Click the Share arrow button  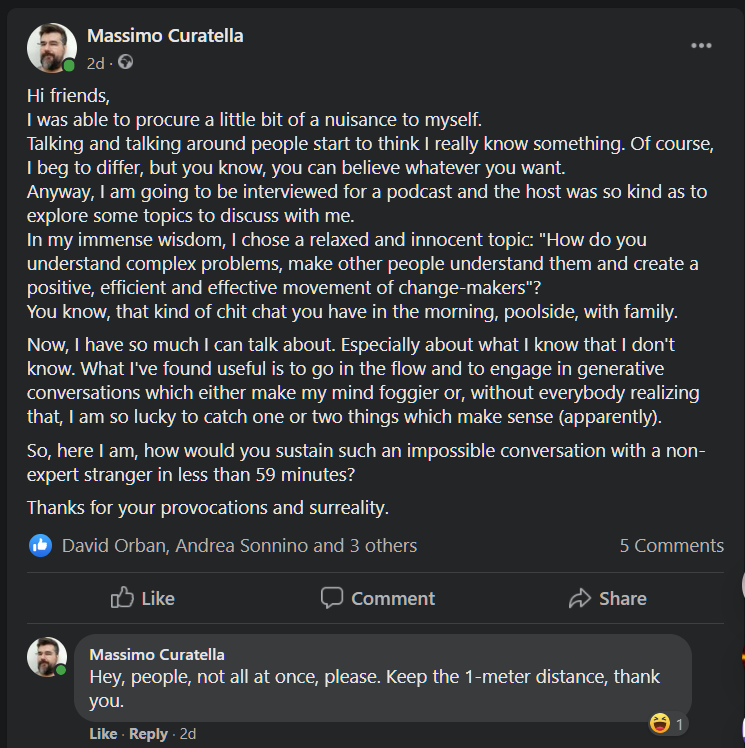point(607,598)
